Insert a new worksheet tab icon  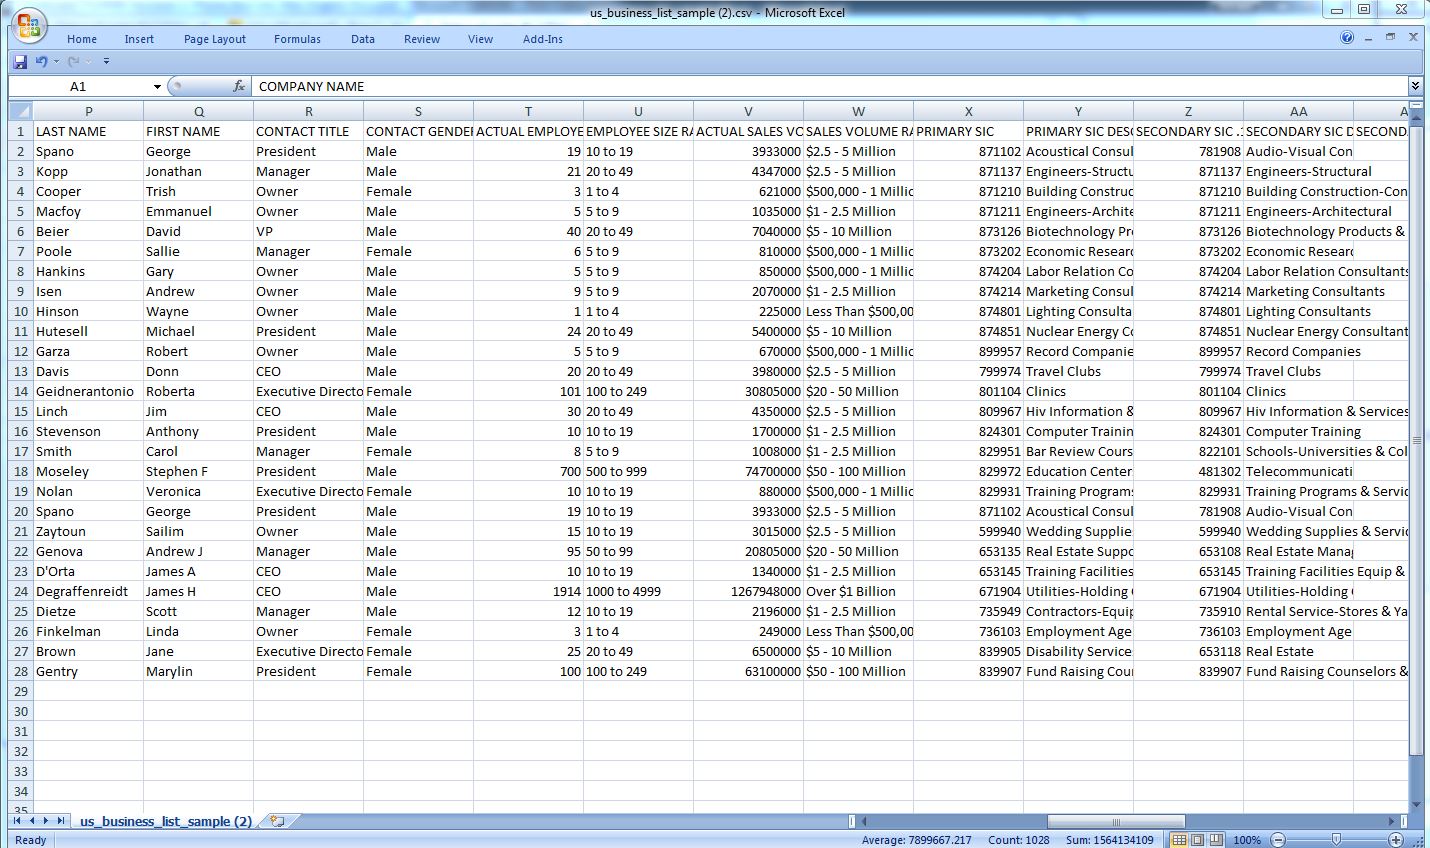(x=277, y=821)
